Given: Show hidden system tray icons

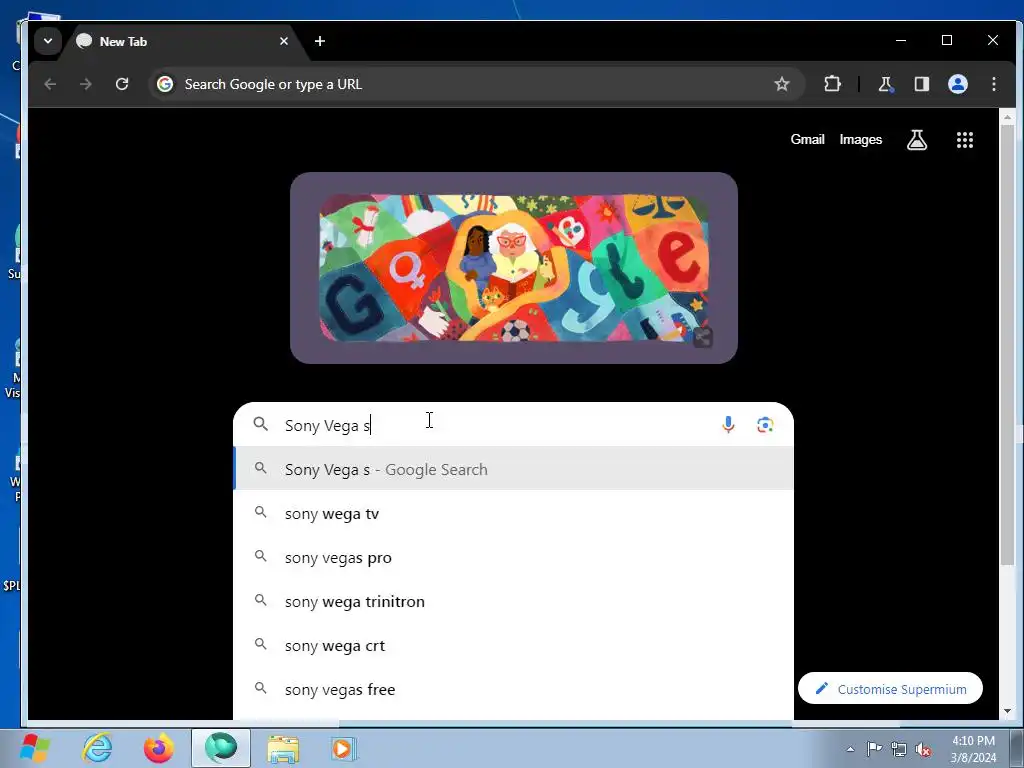Looking at the screenshot, I should pos(850,749).
